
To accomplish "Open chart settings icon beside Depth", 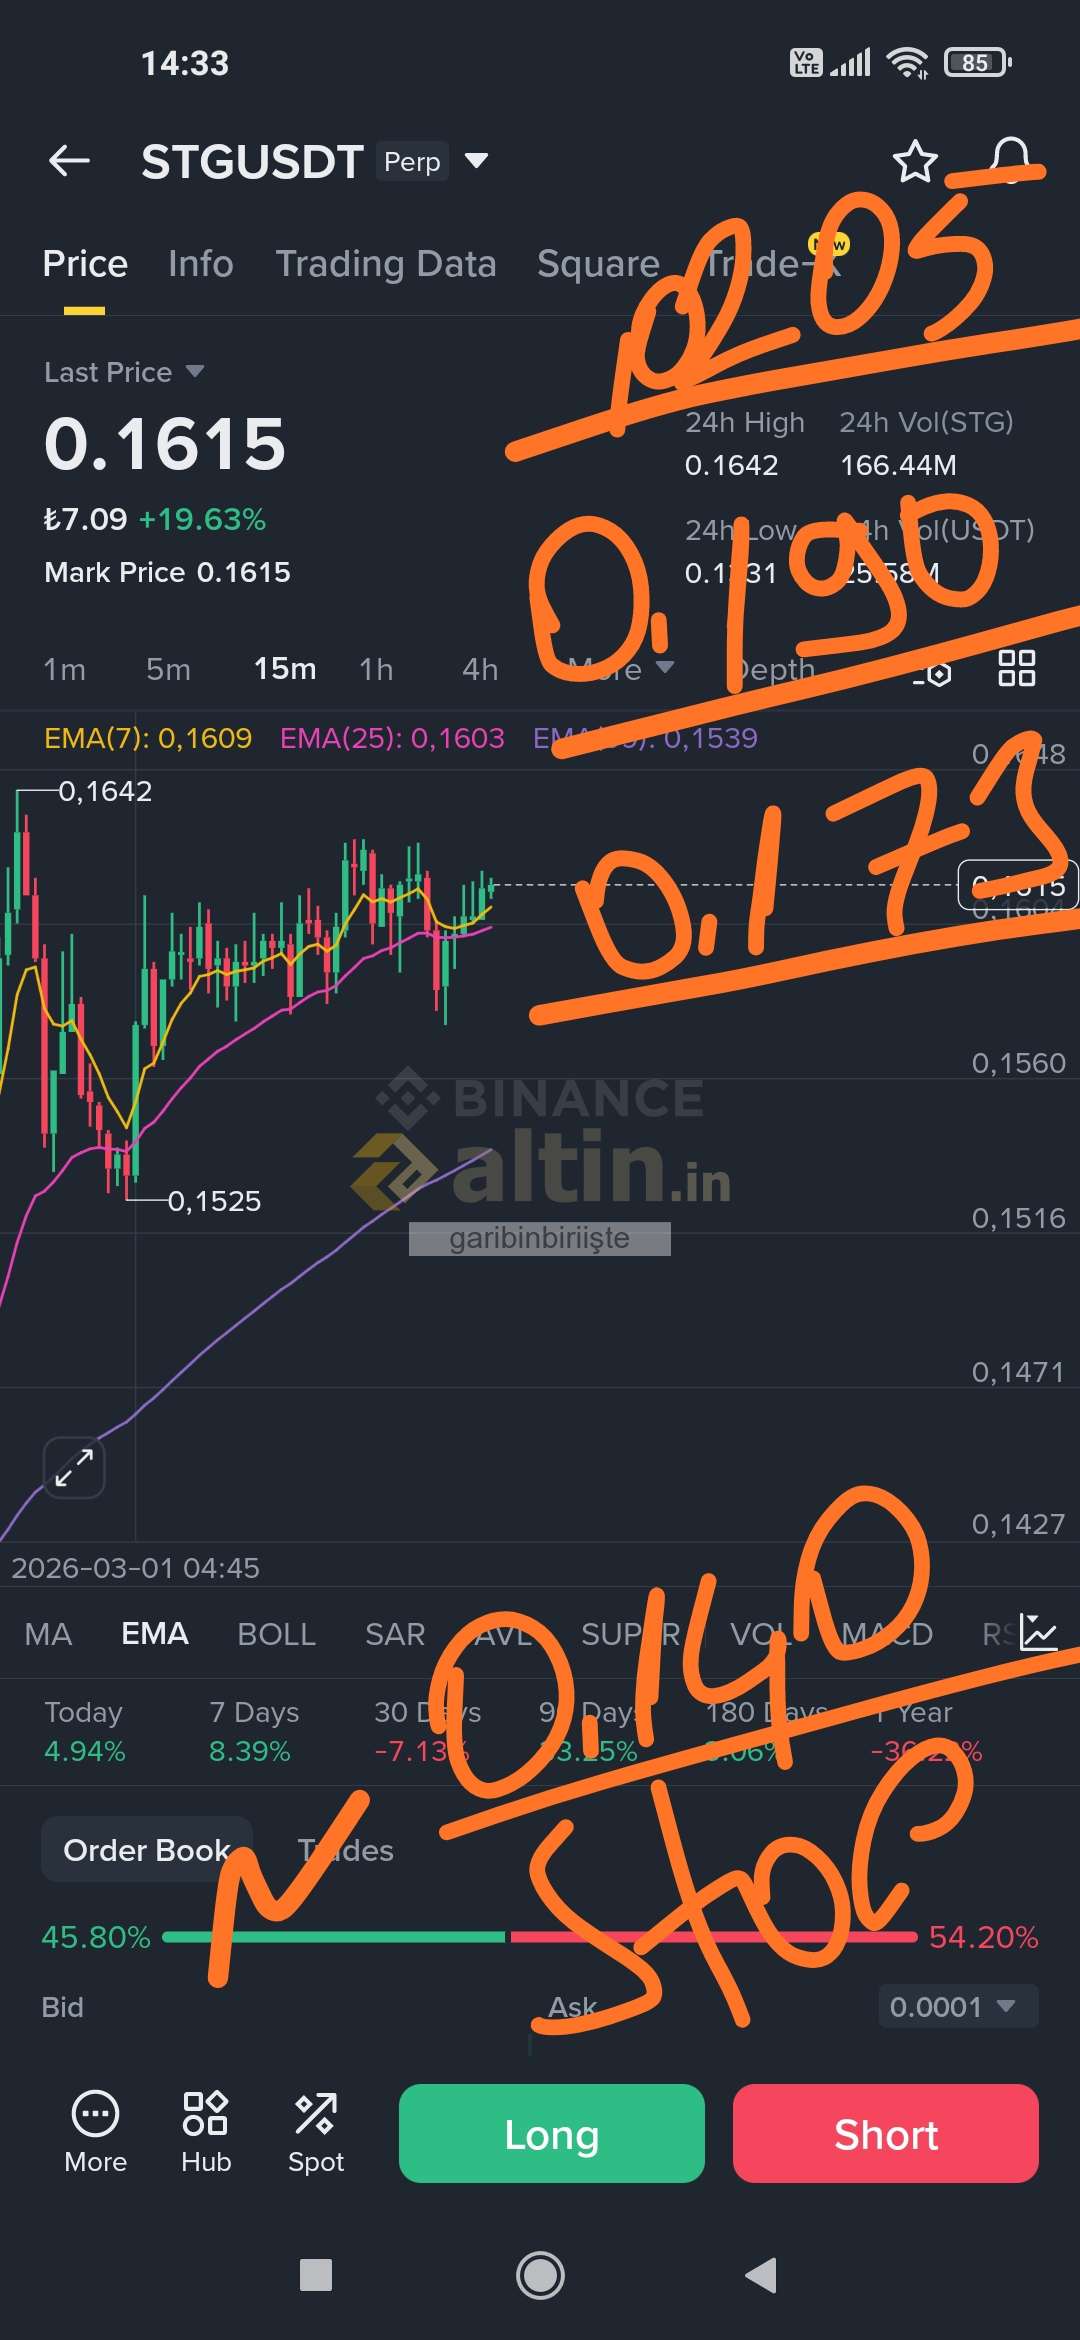I will click(935, 672).
